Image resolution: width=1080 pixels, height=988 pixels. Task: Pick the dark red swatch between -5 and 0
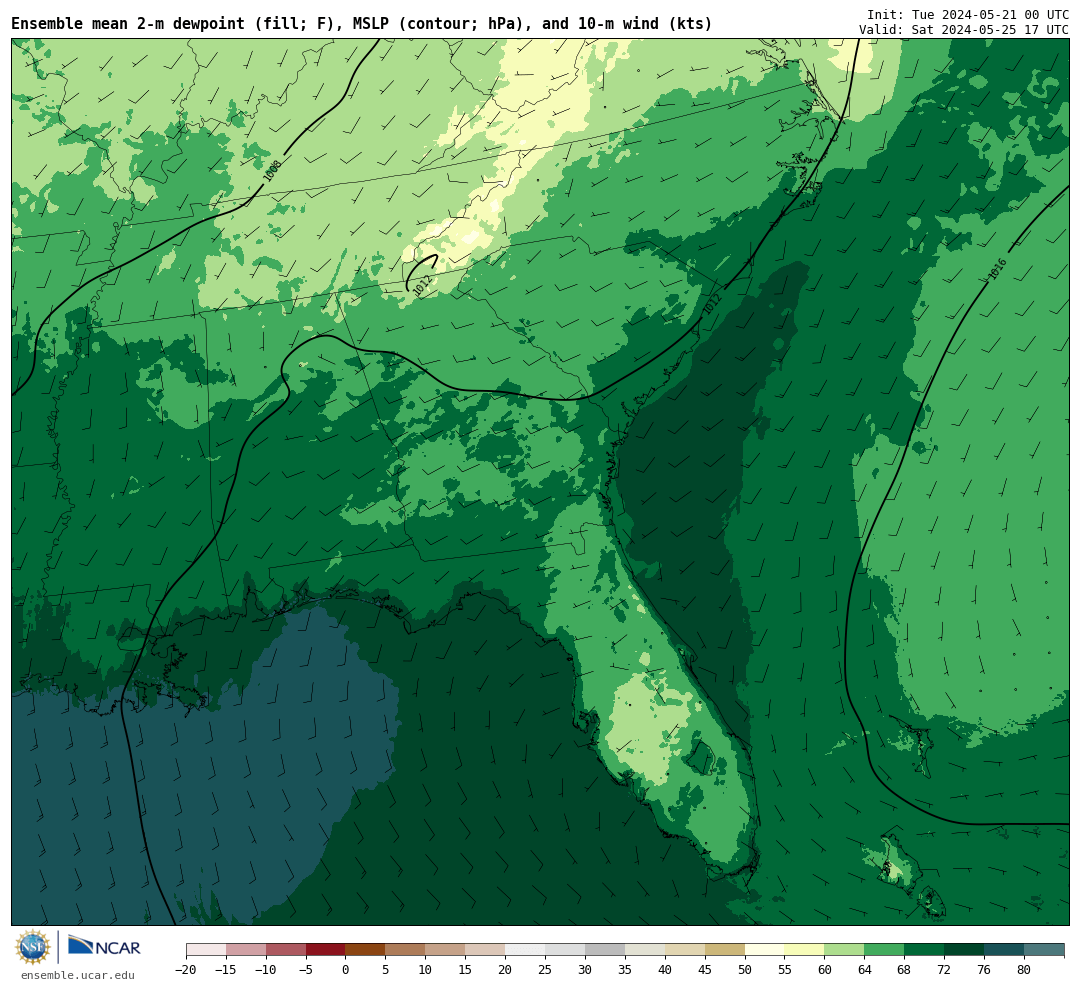coord(326,950)
